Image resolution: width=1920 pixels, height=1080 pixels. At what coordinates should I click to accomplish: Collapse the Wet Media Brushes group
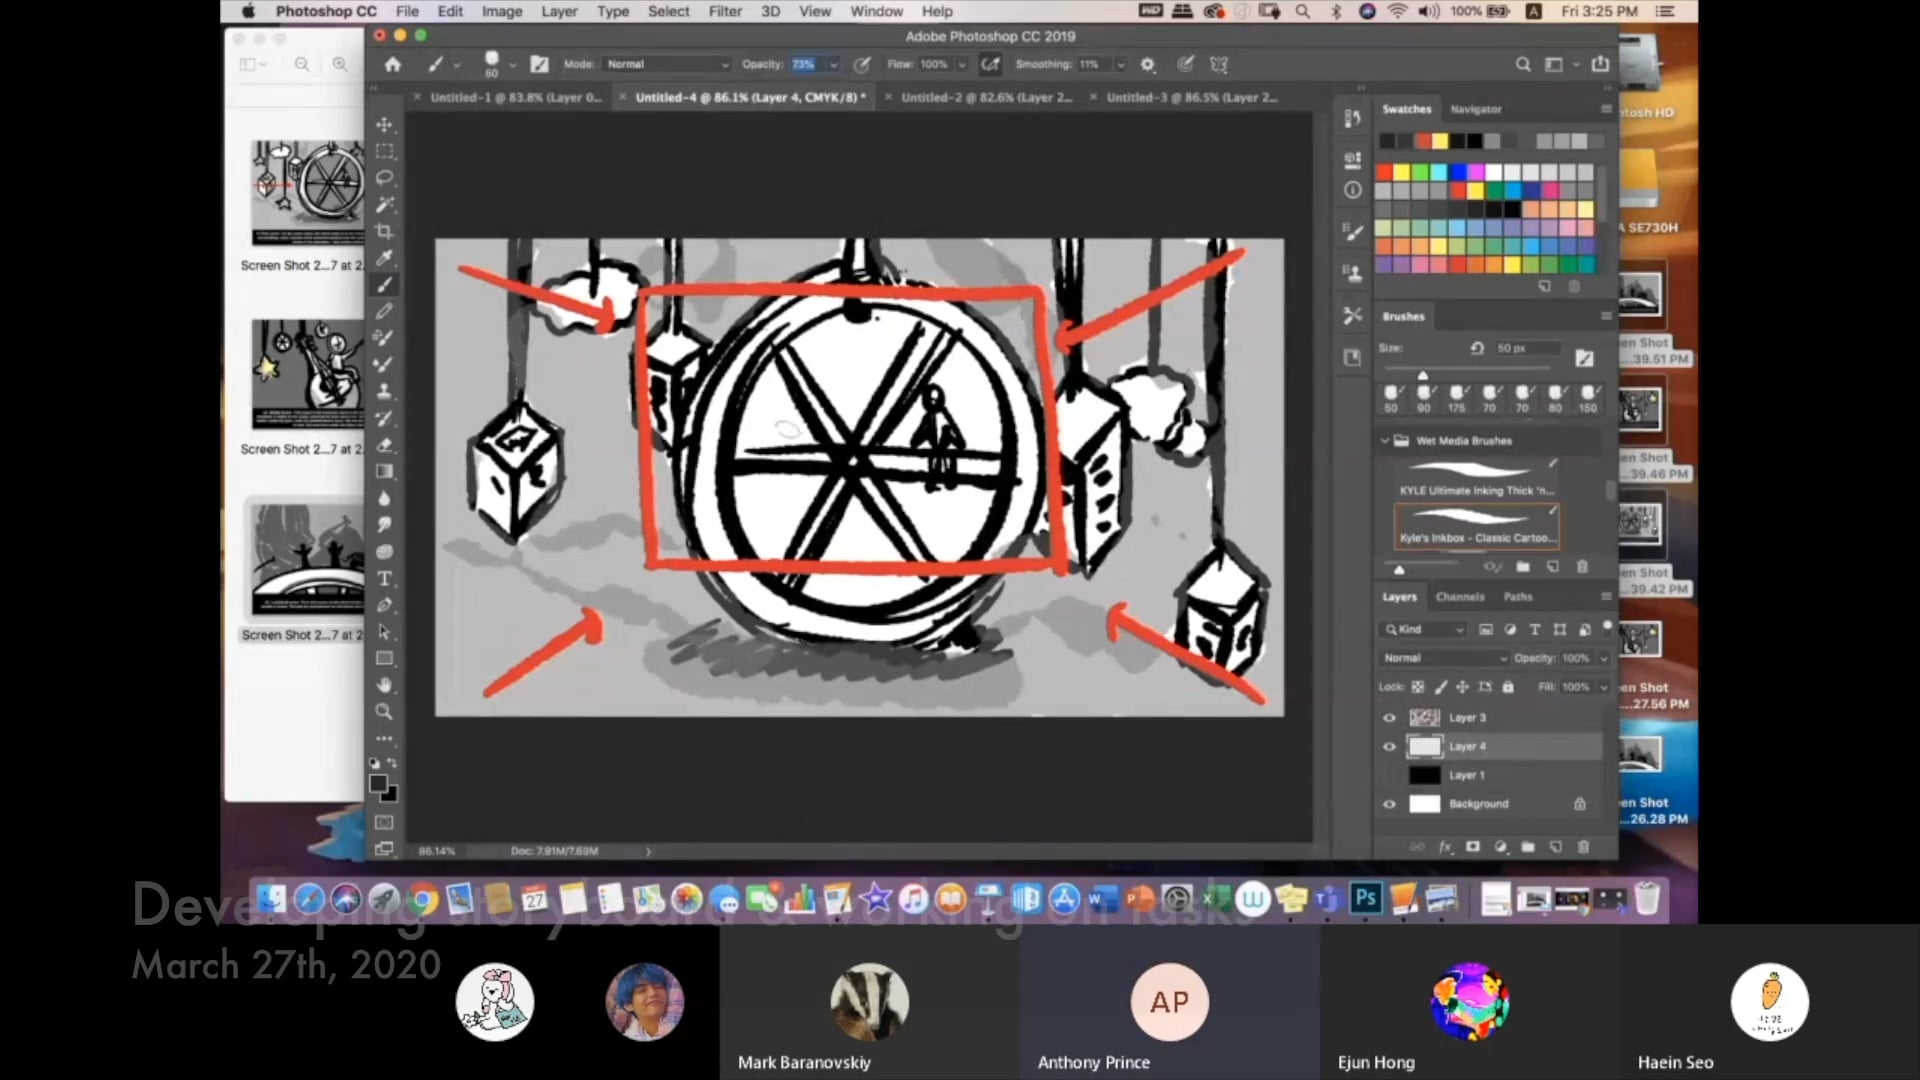coord(1386,440)
